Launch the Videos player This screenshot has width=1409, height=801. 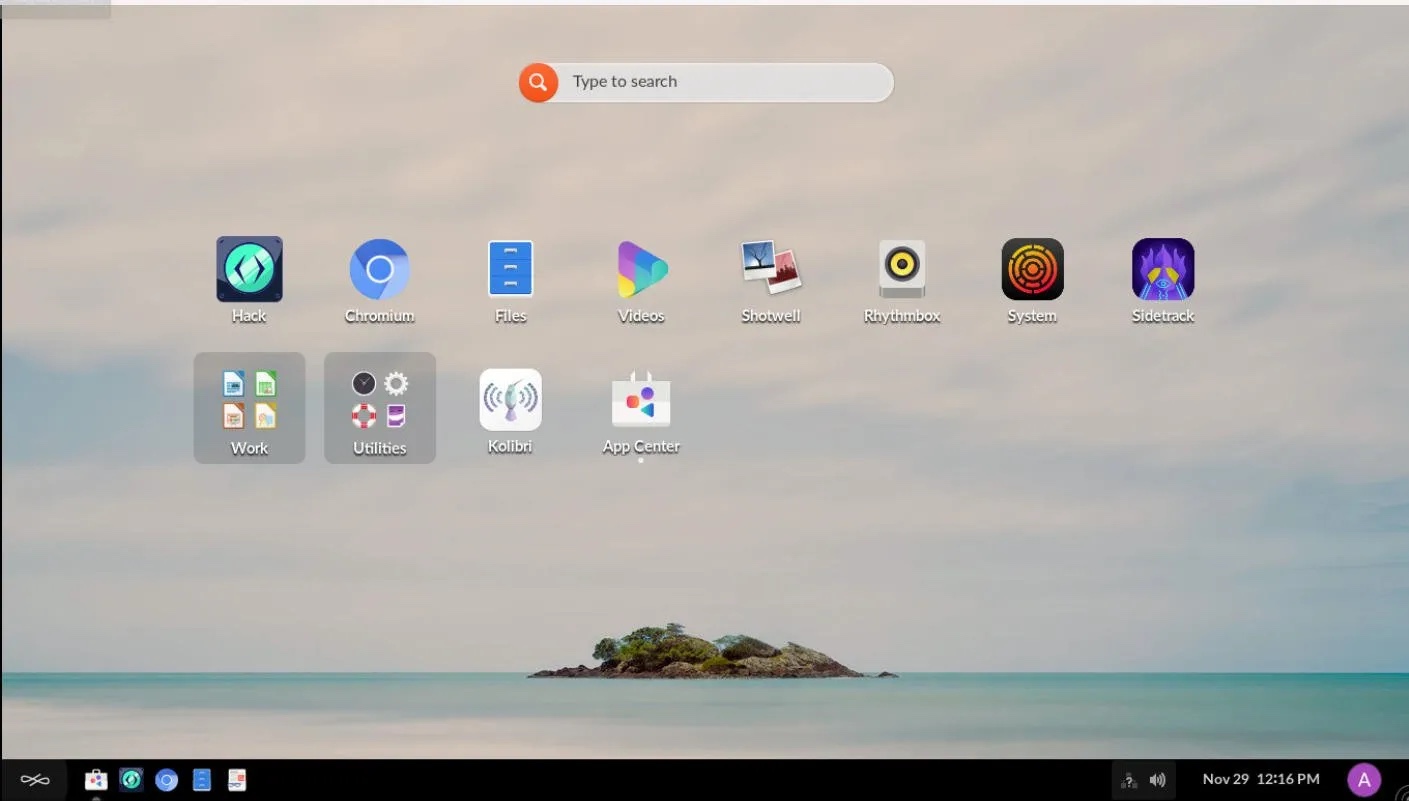[640, 268]
